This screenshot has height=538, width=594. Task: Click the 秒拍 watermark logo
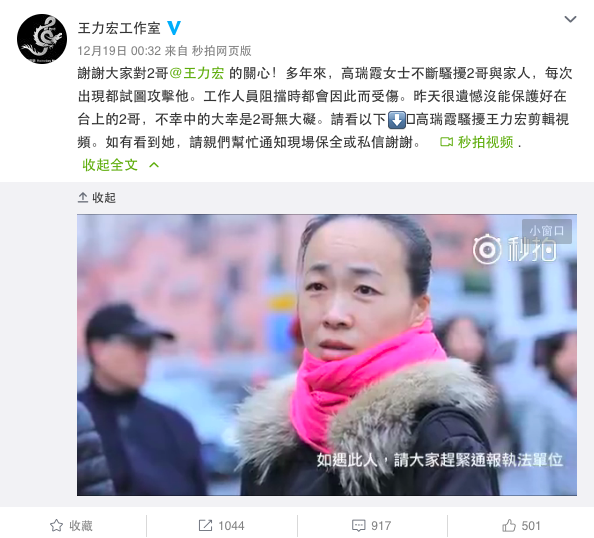514,249
